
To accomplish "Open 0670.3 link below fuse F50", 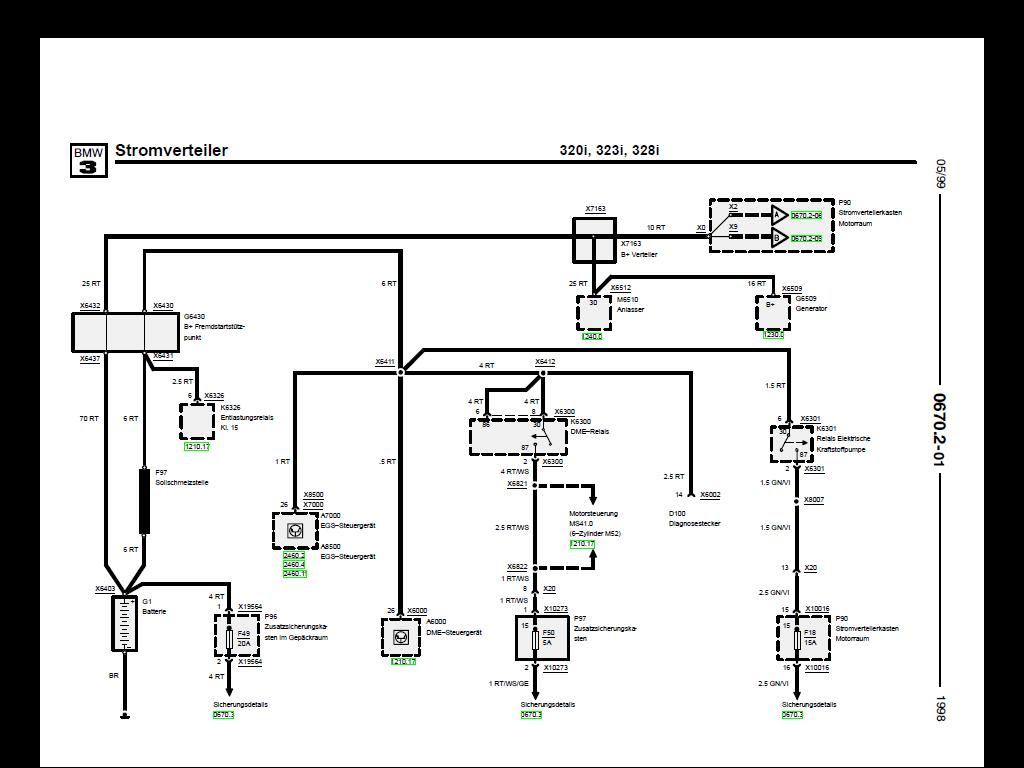I will coord(531,715).
